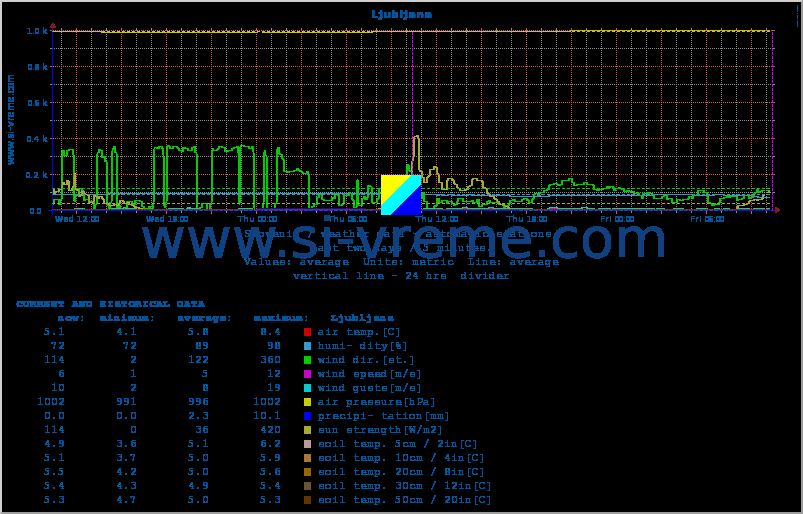This screenshot has width=803, height=514.
Task: Click the 'Thu 12:00' time axis label
Action: click(437, 218)
